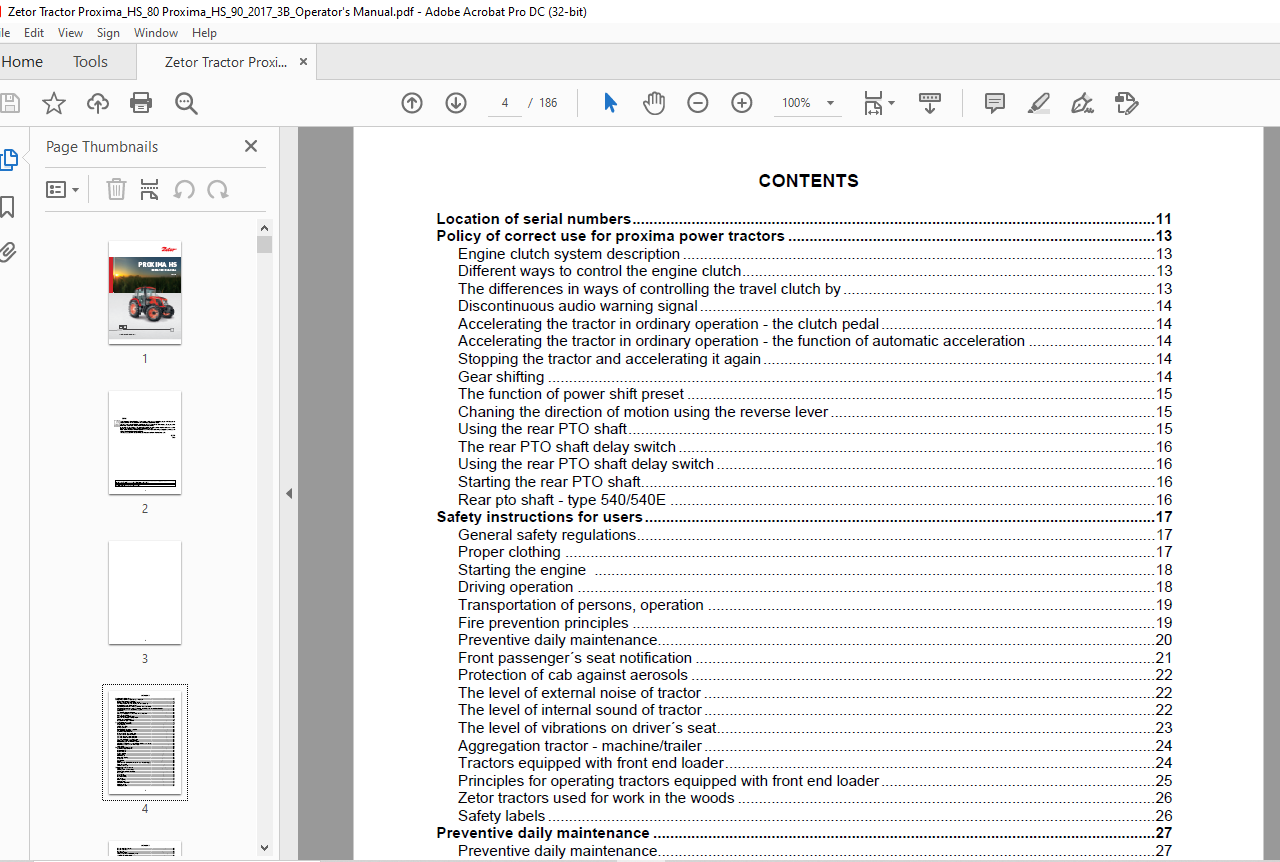Image resolution: width=1280 pixels, height=862 pixels.
Task: Close the Page Thumbnails panel
Action: click(251, 146)
